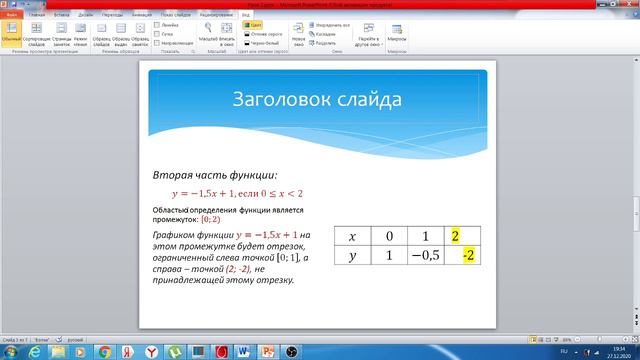Switch to Word from taskbar

point(244,352)
